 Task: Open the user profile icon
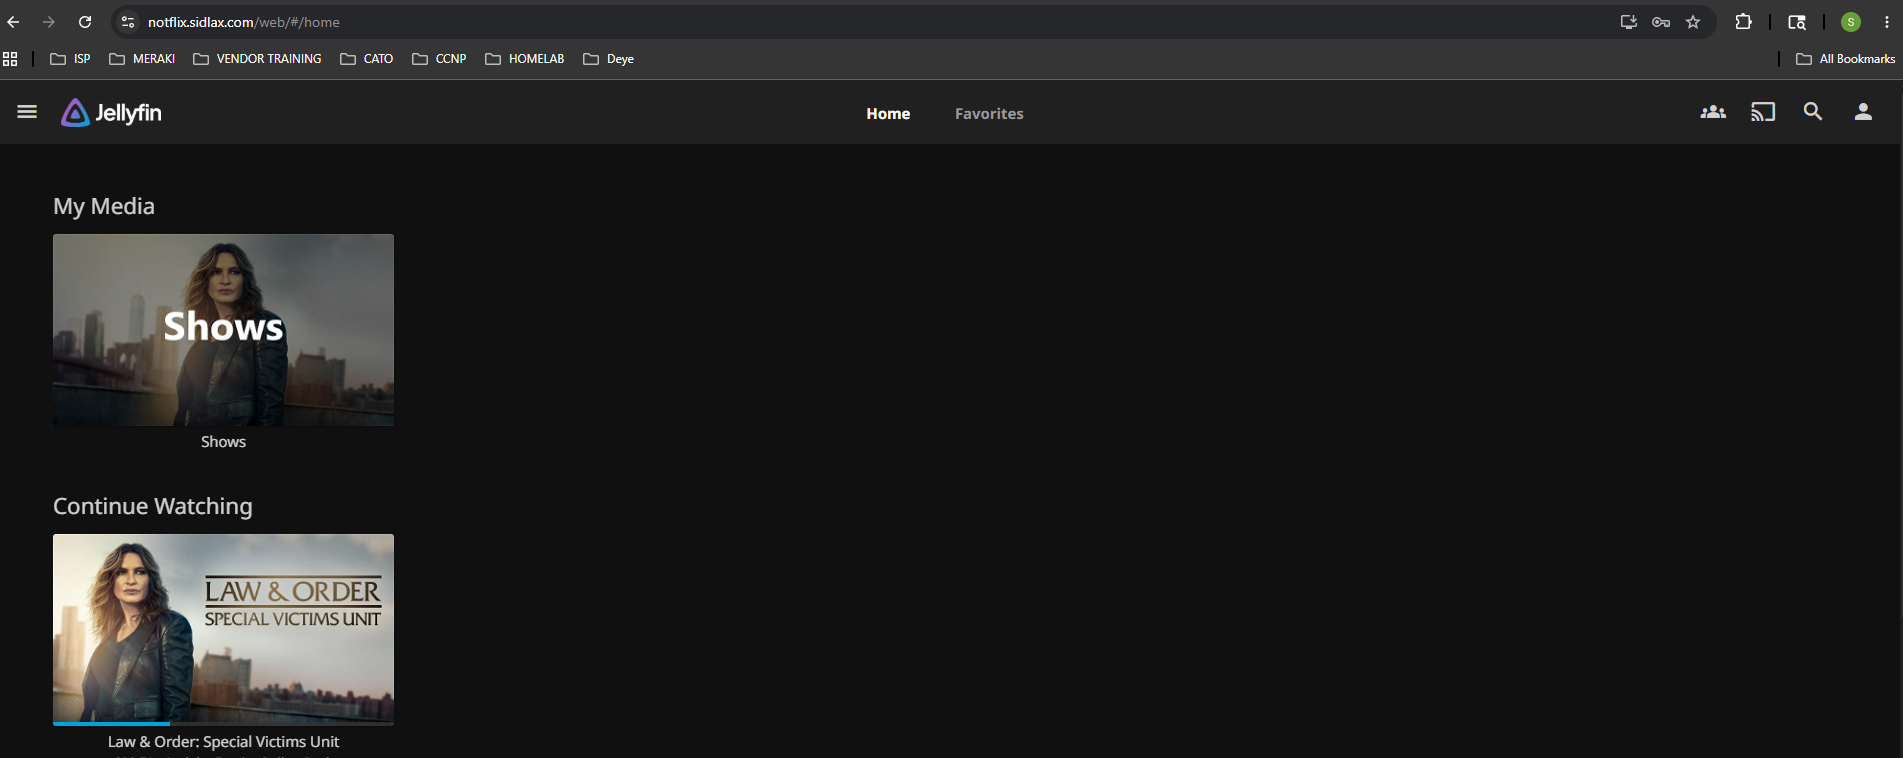coord(1863,112)
